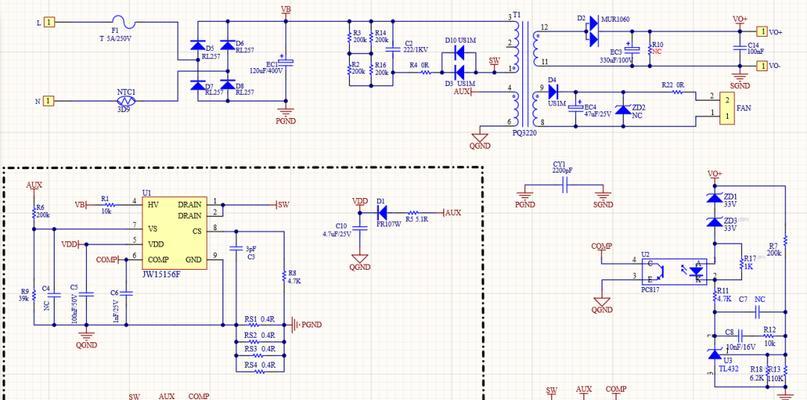Select the T1 transformer symbol

(523, 73)
